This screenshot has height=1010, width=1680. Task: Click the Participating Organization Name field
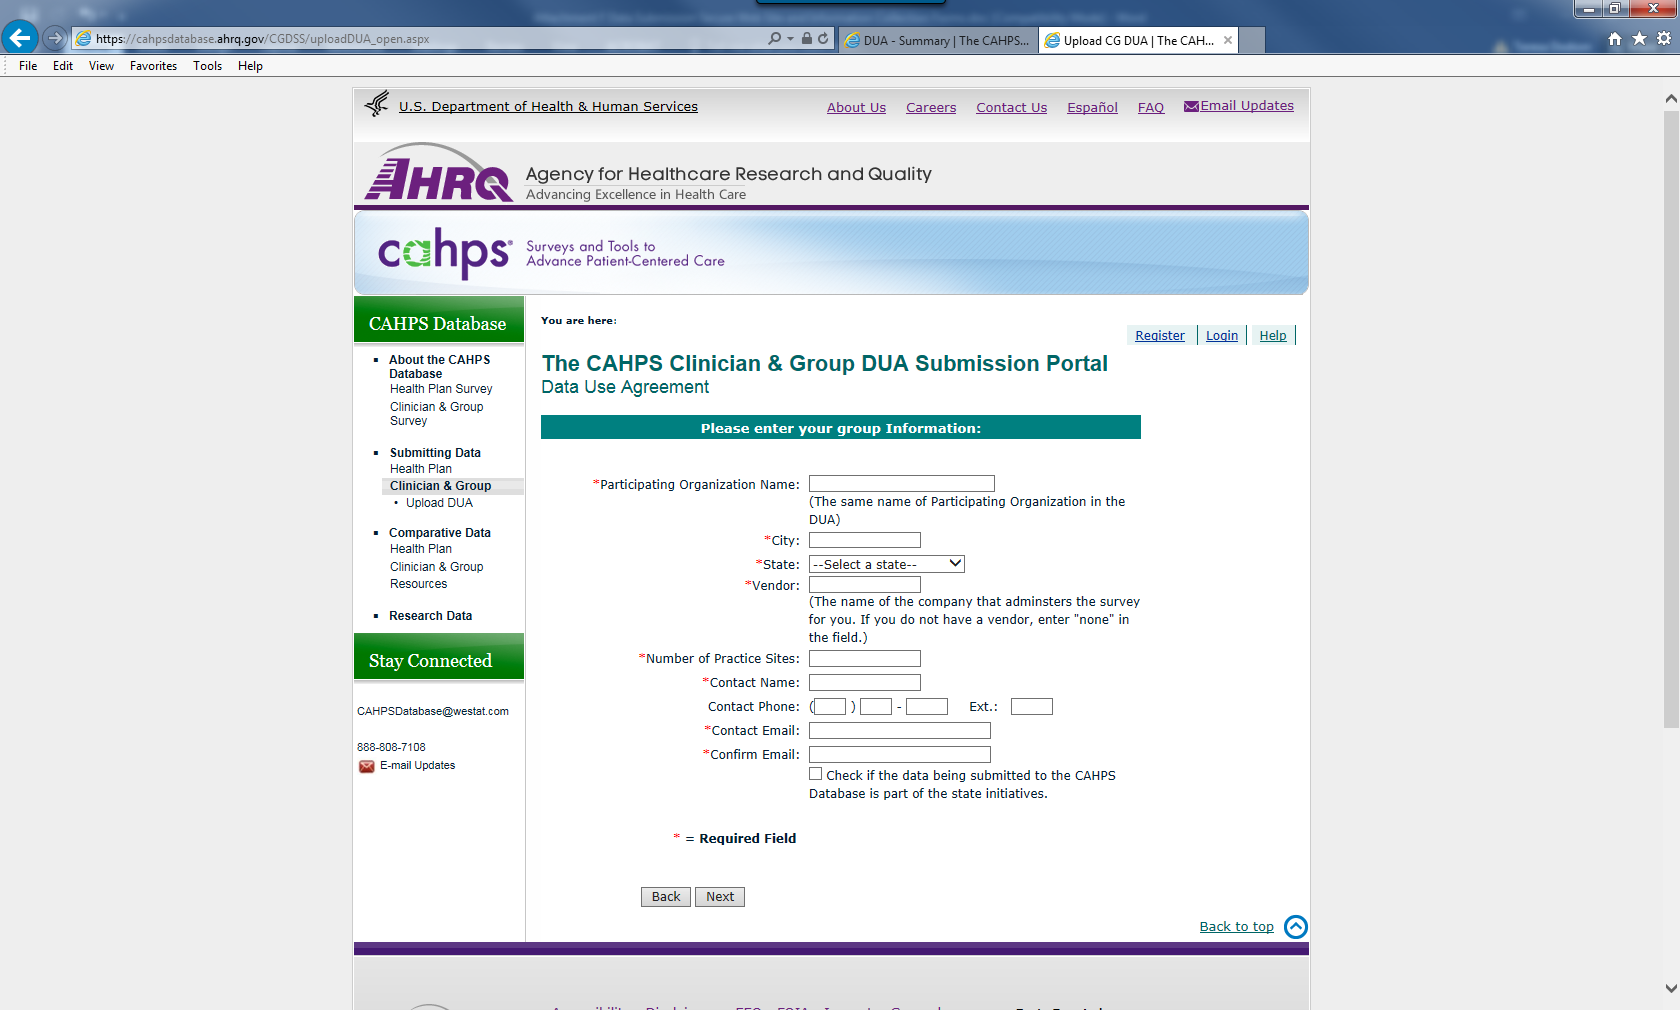902,484
